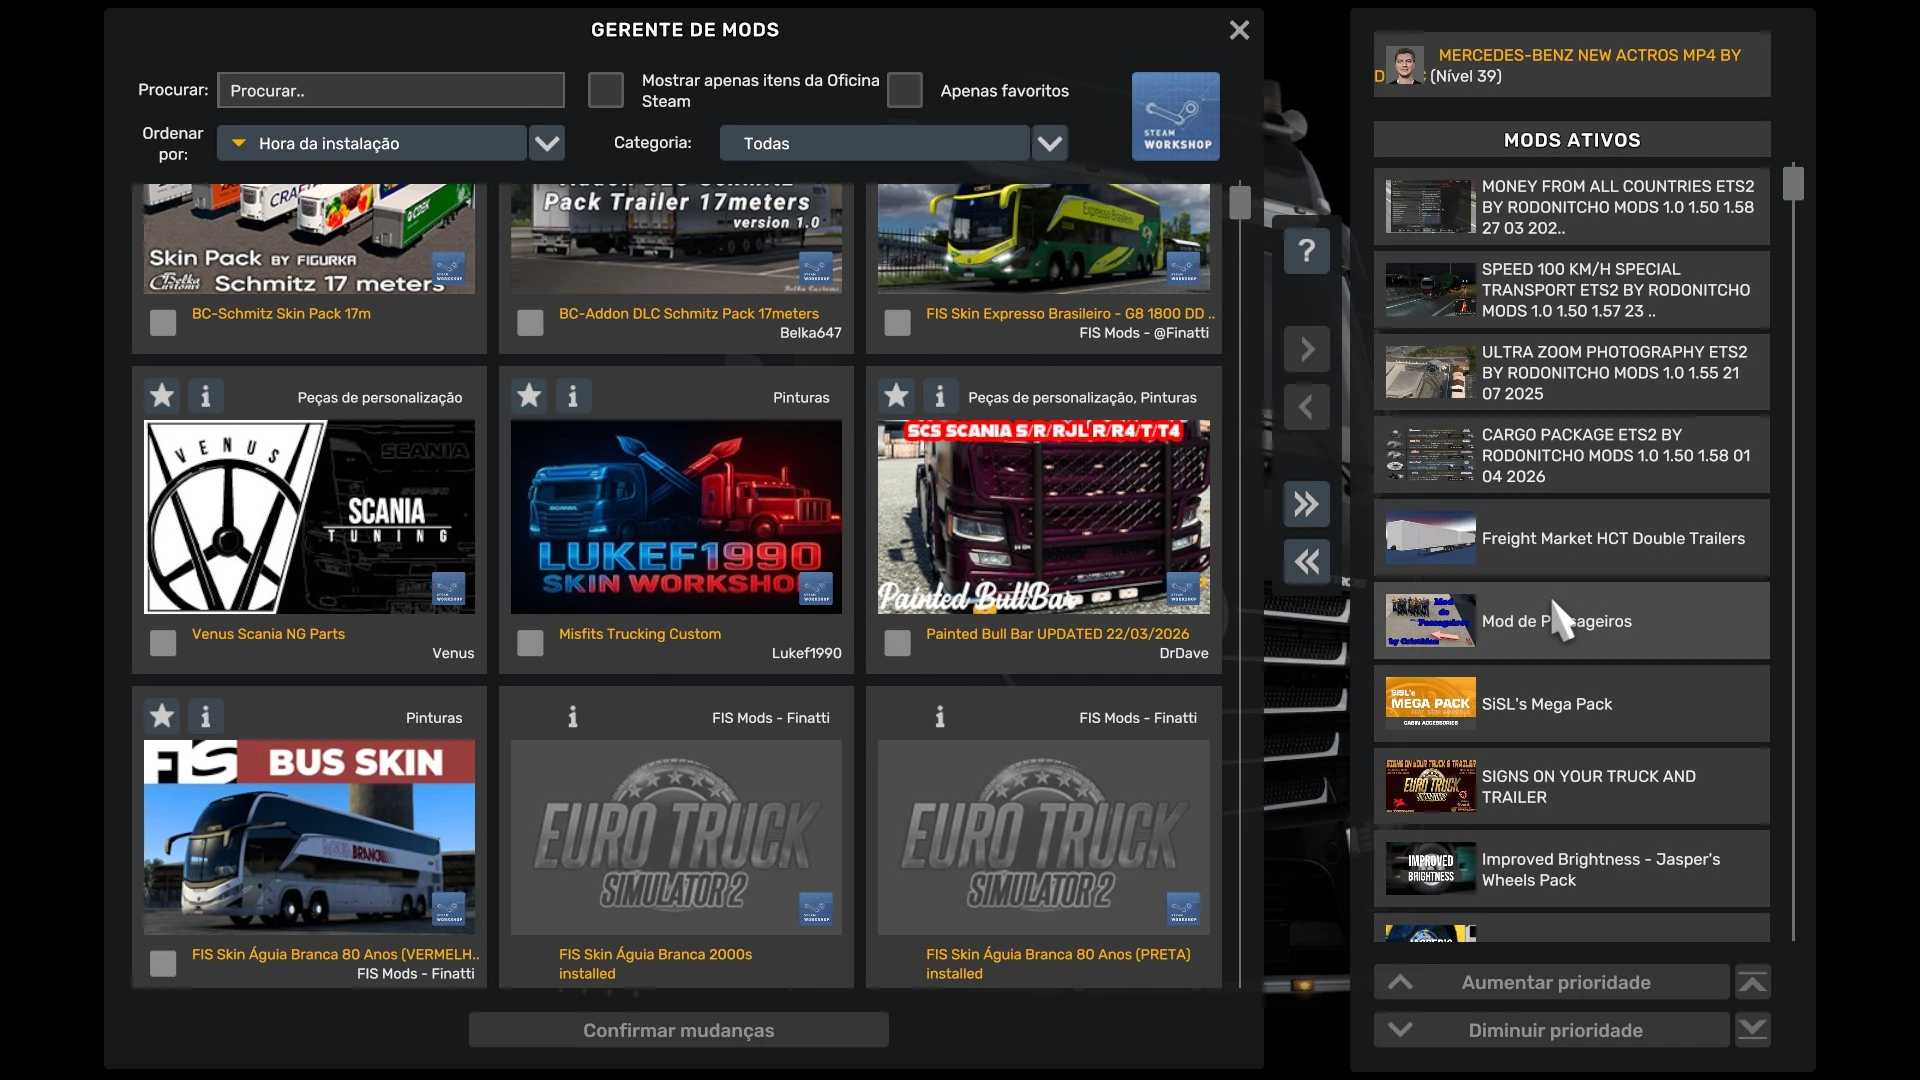Image resolution: width=1920 pixels, height=1080 pixels.
Task: Check FIS Skin Águia Branca 80 Anos VERMELH
Action: coord(163,963)
